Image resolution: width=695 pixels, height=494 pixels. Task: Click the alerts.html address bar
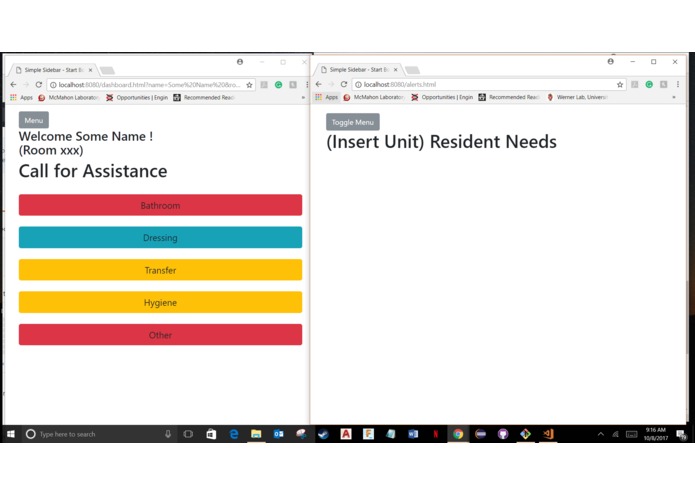(x=488, y=84)
